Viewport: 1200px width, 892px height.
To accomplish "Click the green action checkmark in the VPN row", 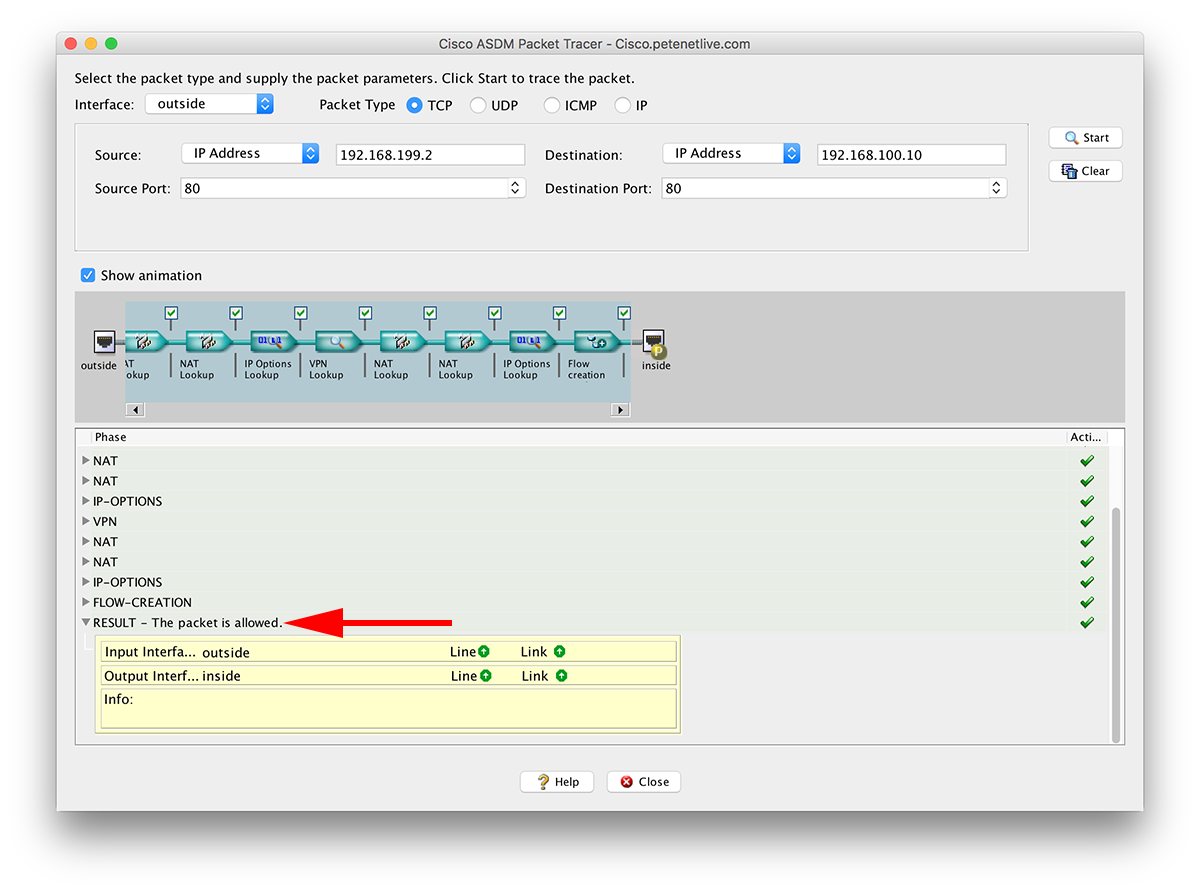I will [1087, 522].
